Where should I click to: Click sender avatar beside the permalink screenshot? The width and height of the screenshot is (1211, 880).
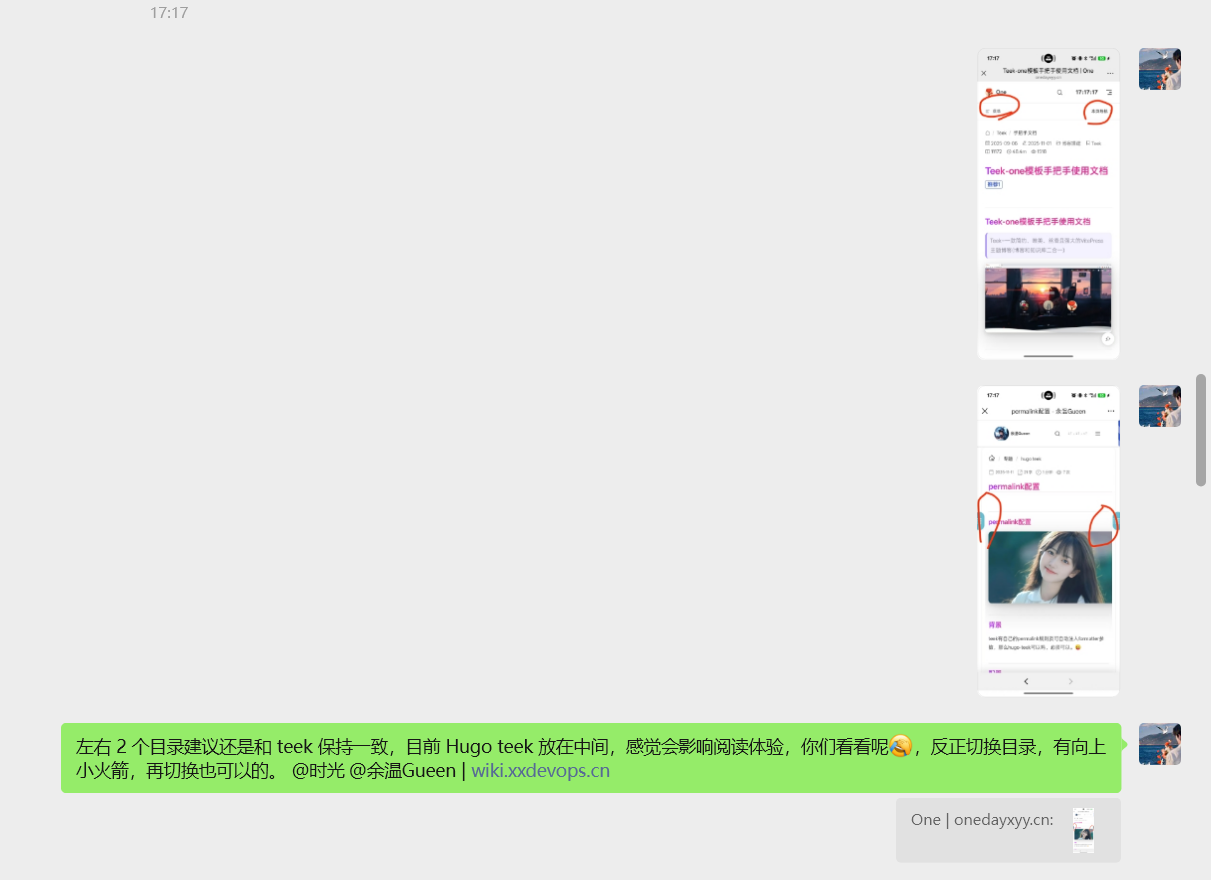tap(1160, 406)
